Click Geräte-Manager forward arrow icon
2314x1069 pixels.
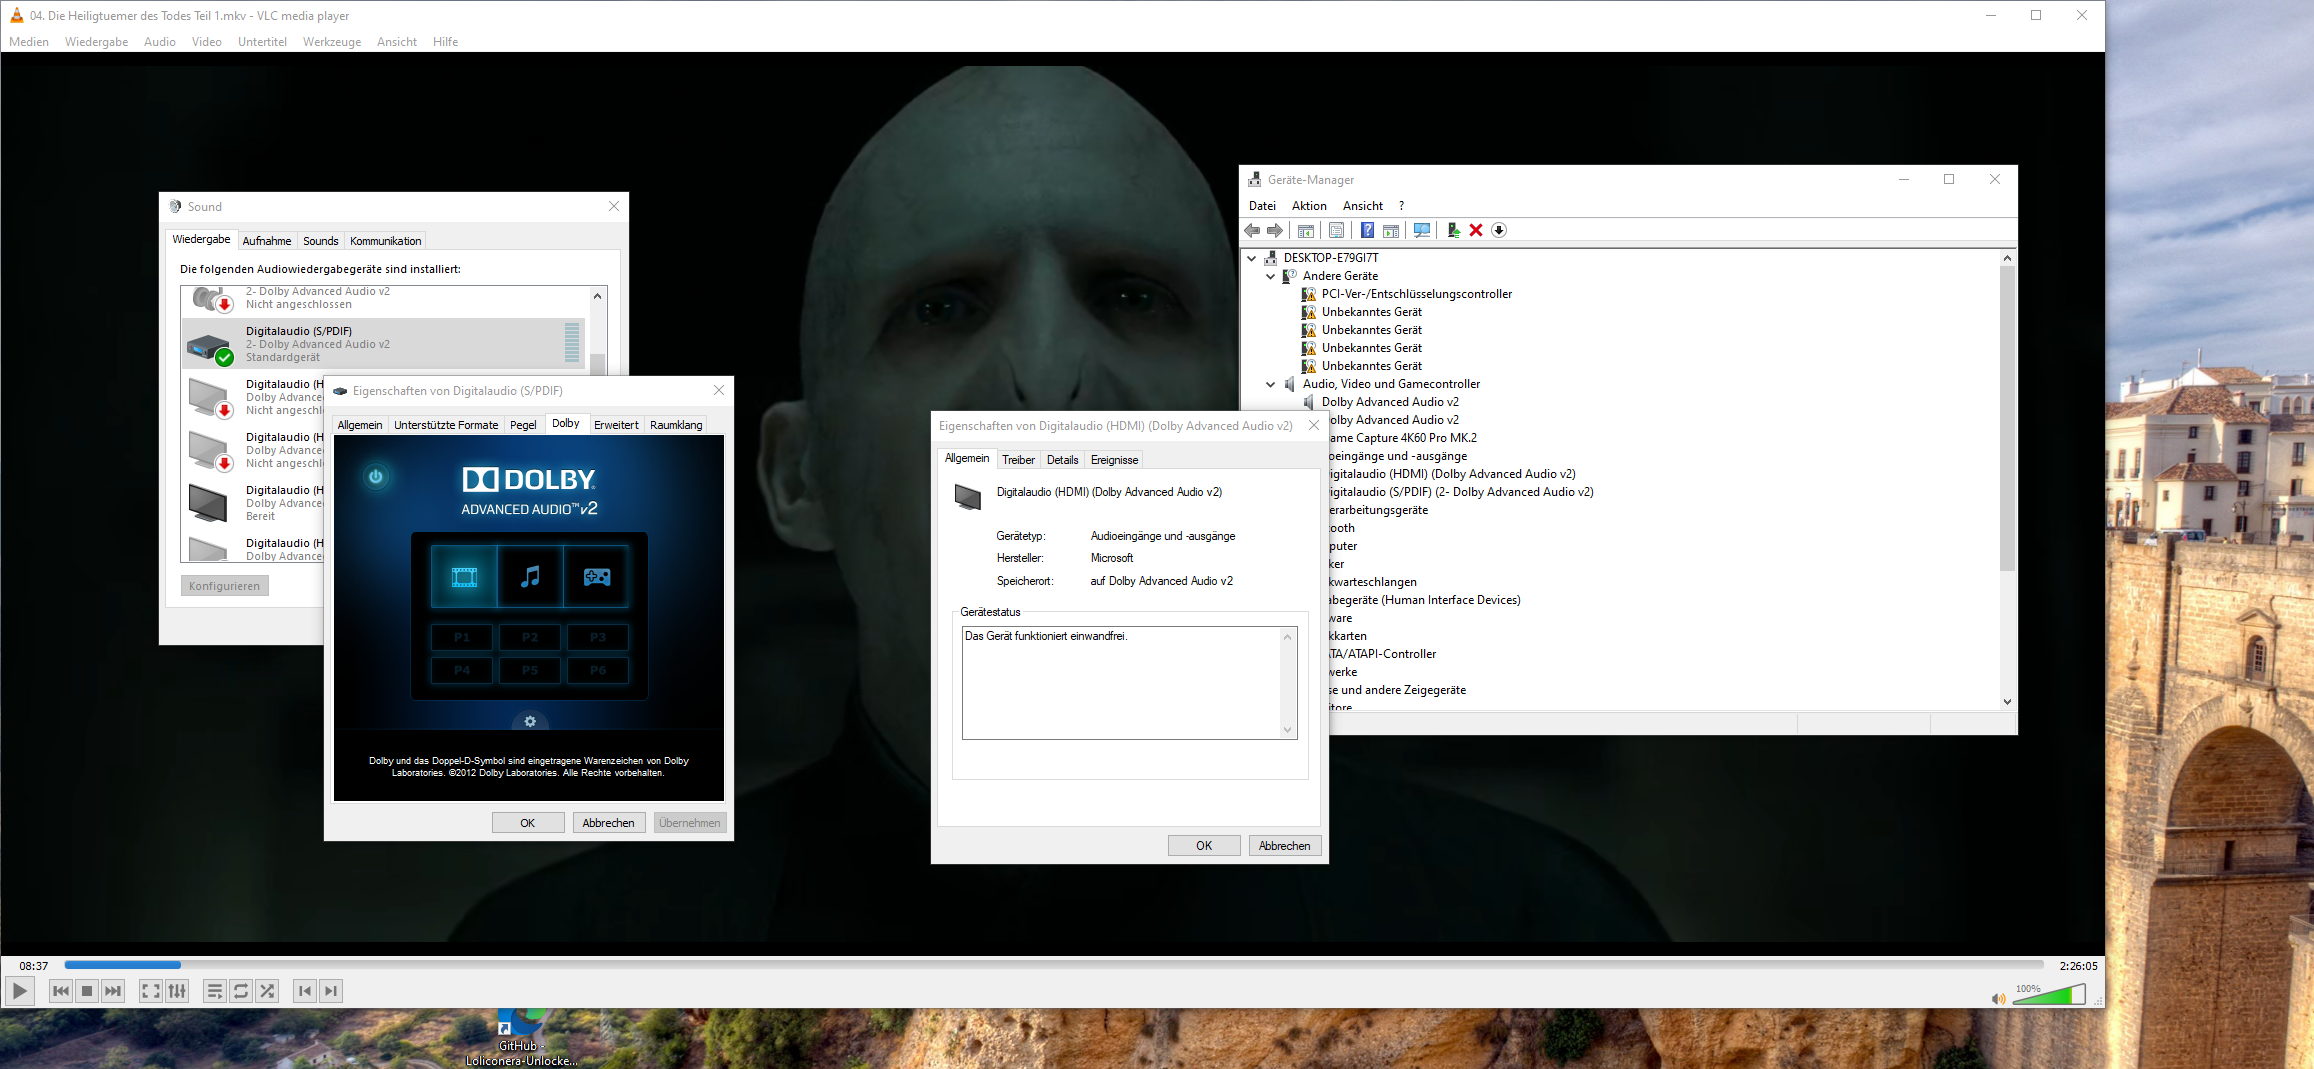point(1275,231)
